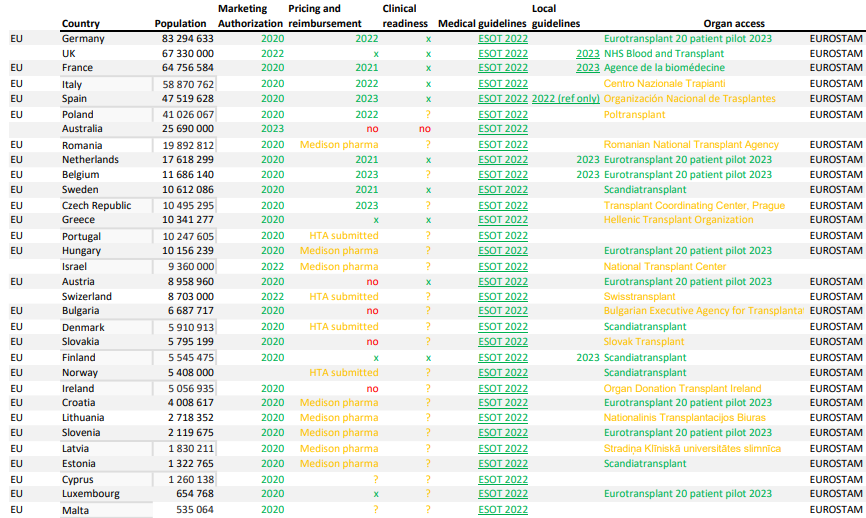Select the Population column header
The width and height of the screenshot is (866, 518).
(180, 24)
